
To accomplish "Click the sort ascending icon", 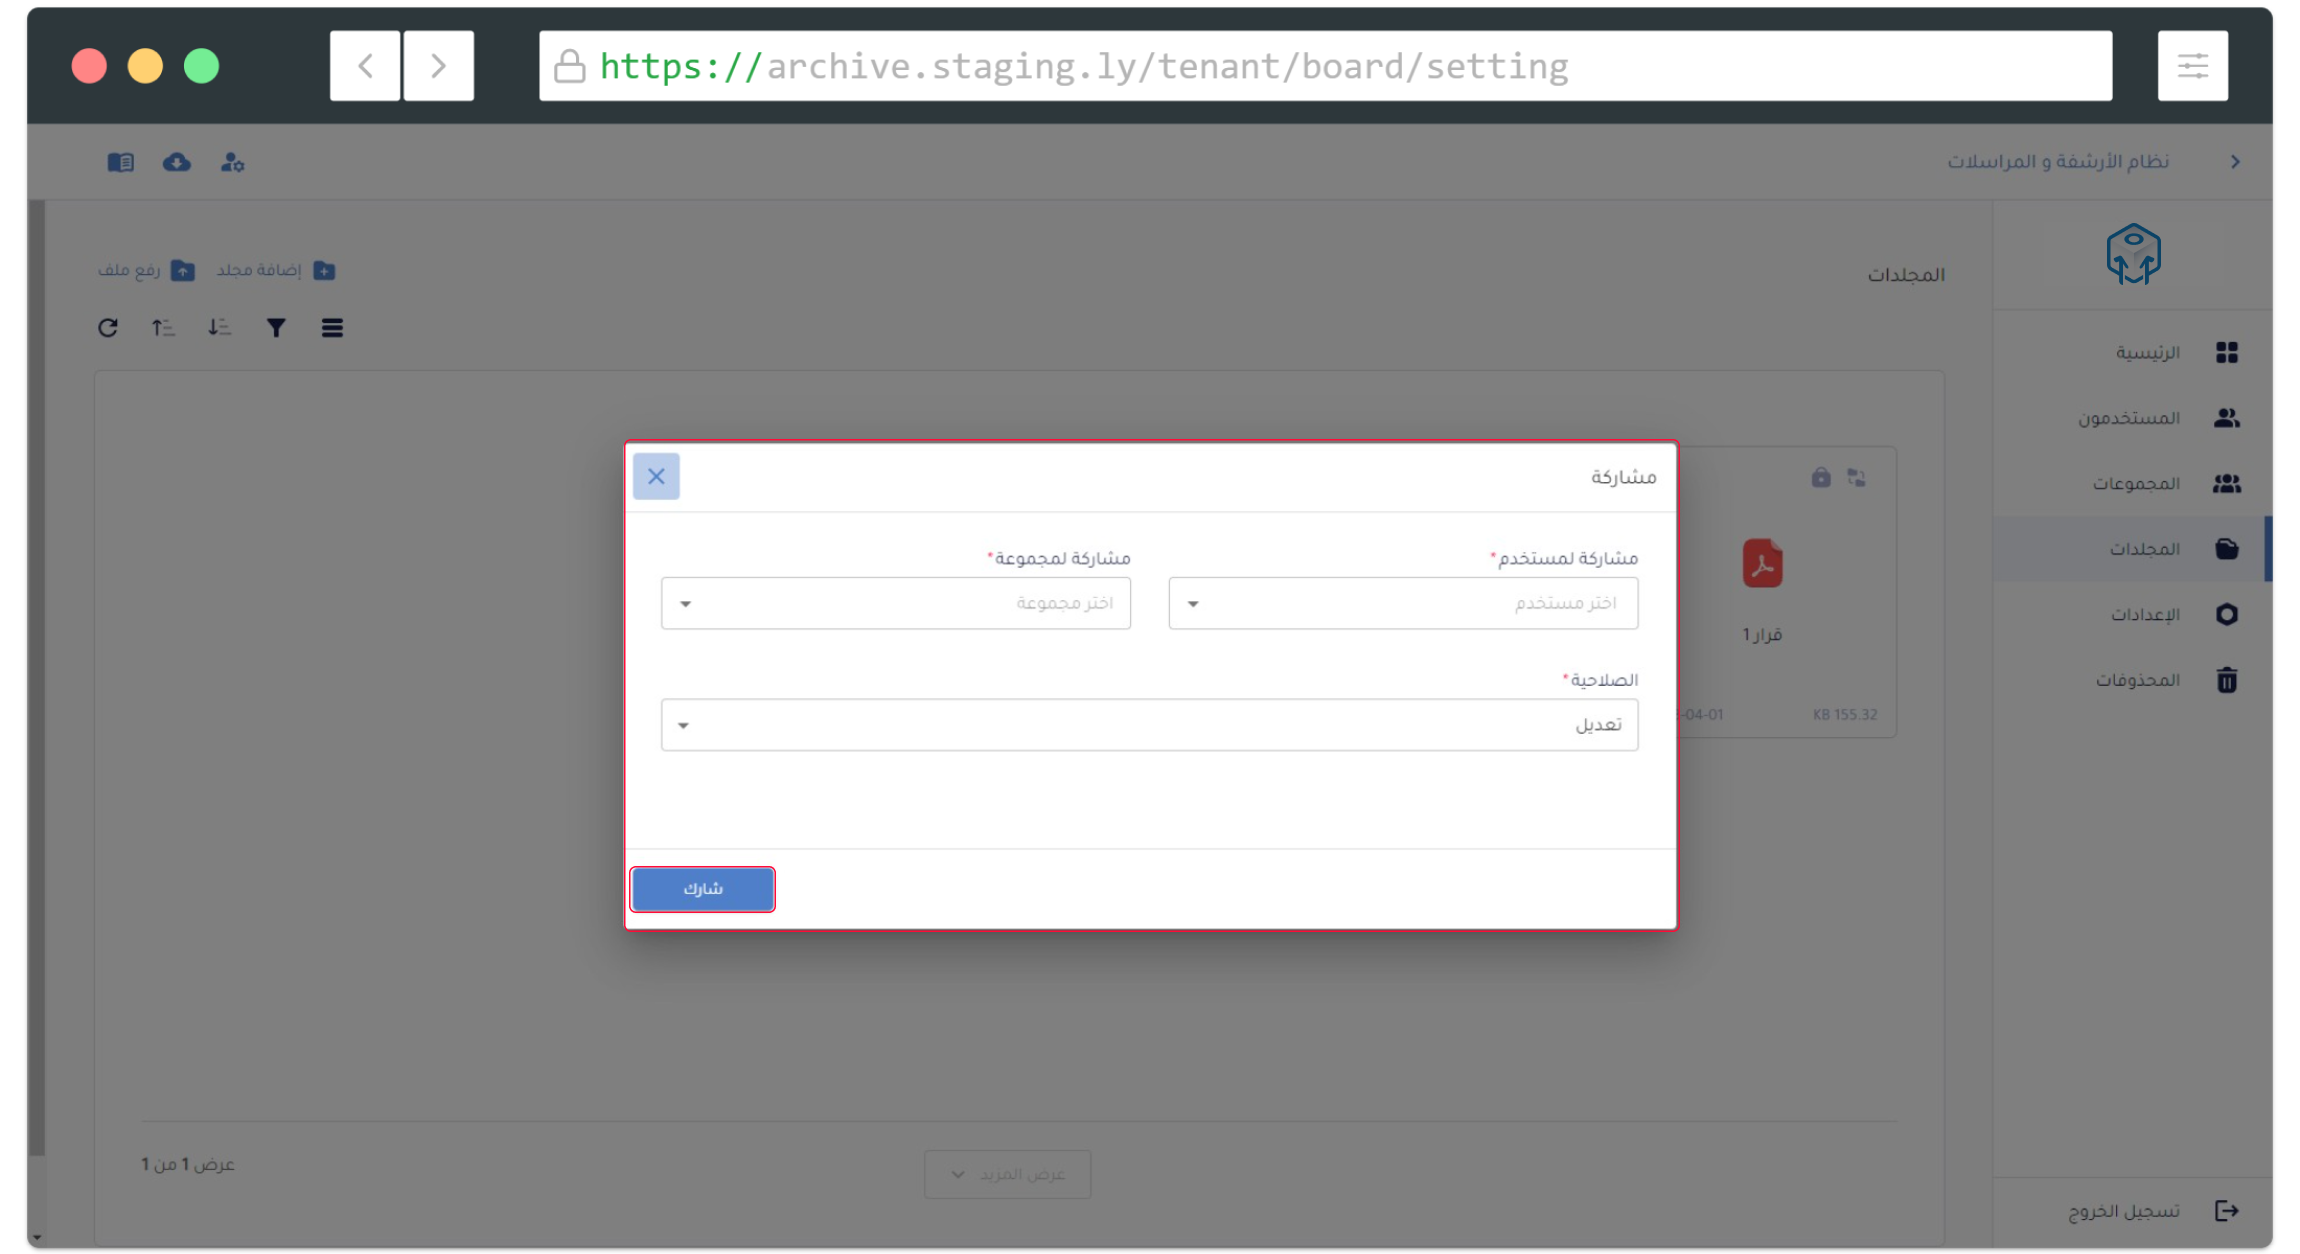I will [x=163, y=328].
